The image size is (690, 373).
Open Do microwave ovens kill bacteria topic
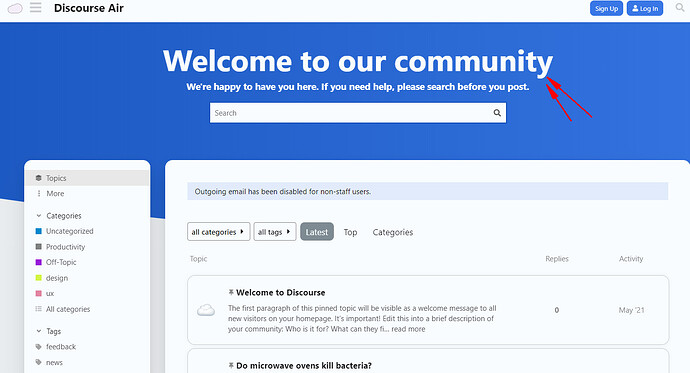[x=304, y=366]
